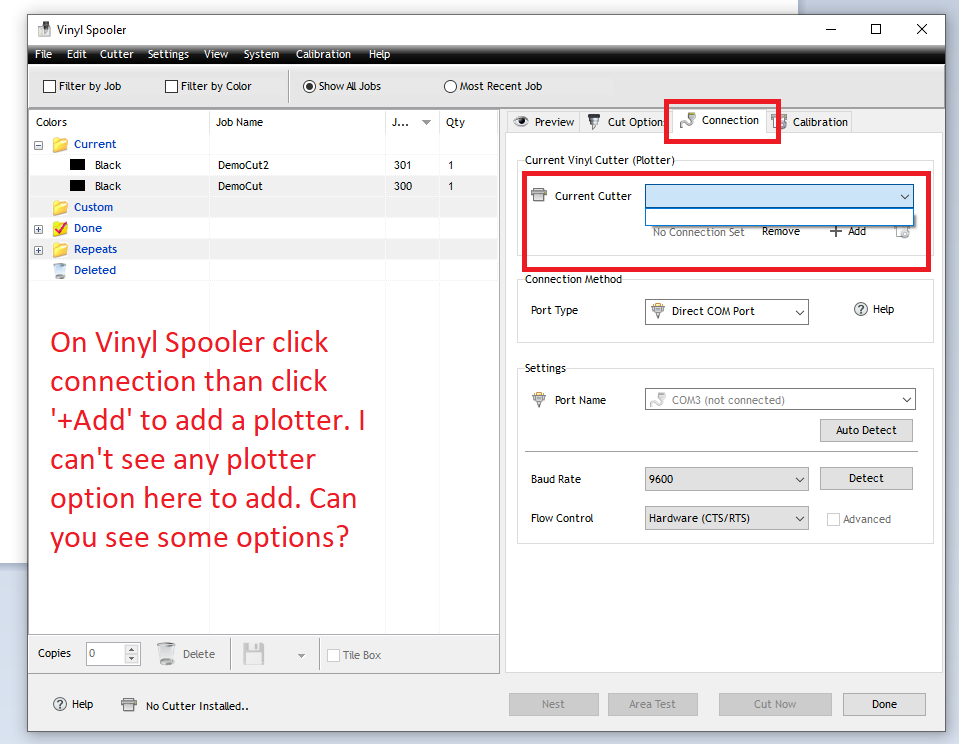Image resolution: width=959 pixels, height=744 pixels.
Task: Click the Area Test button
Action: [653, 704]
